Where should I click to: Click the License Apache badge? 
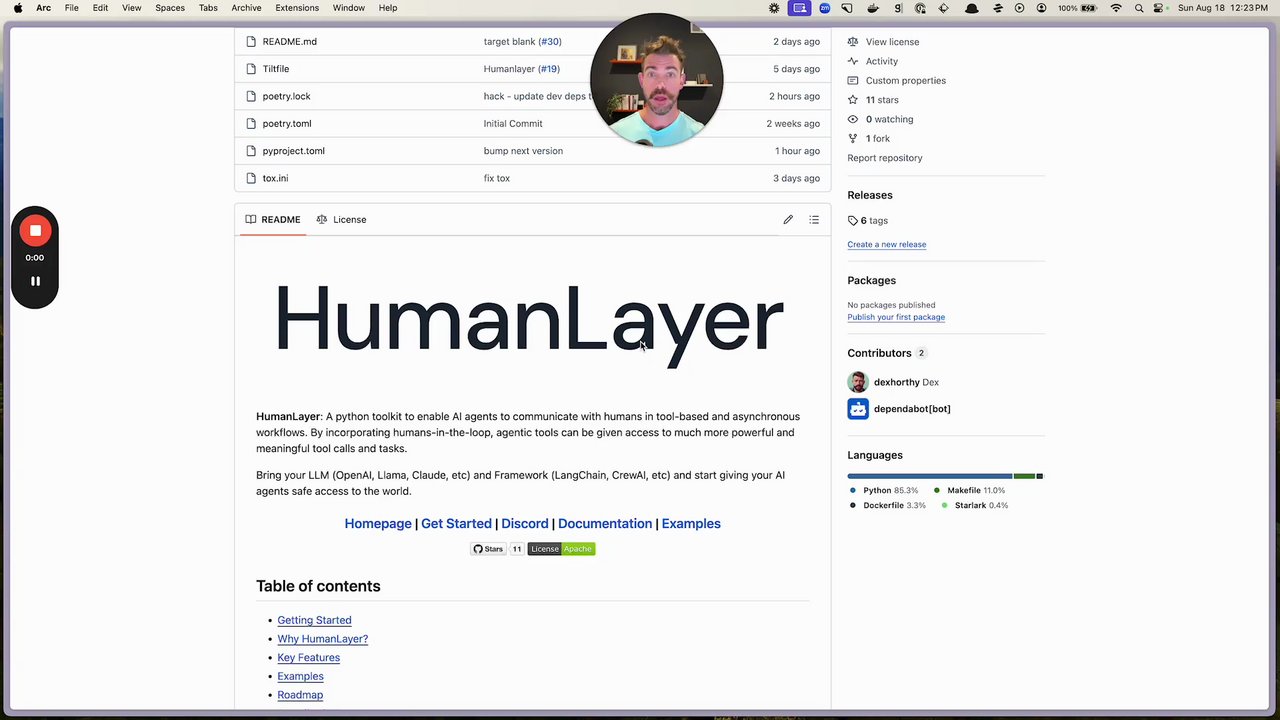[561, 549]
